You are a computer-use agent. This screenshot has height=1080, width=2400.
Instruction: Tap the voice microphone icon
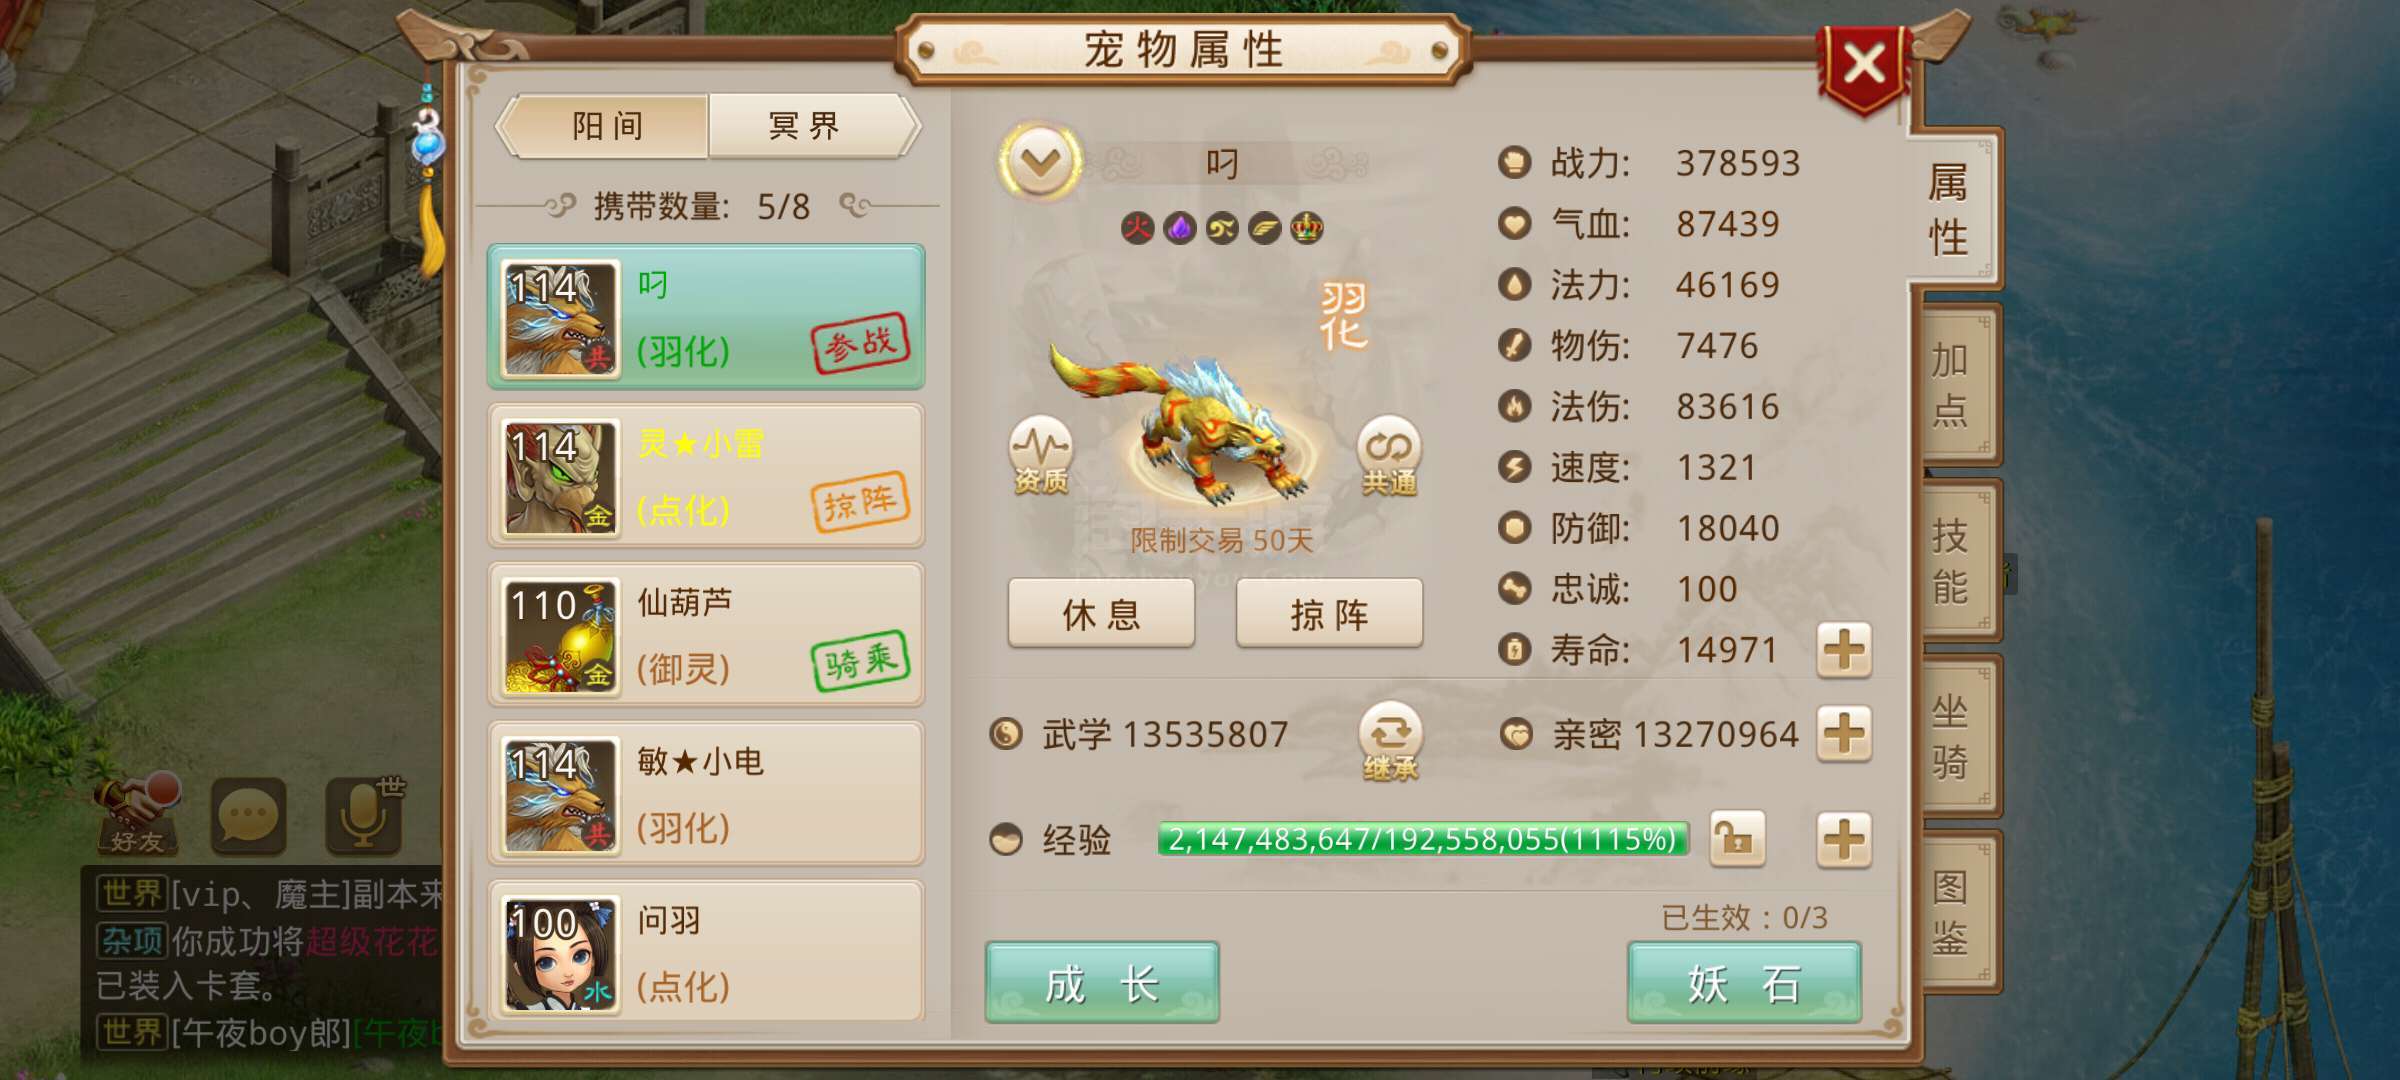pos(364,814)
